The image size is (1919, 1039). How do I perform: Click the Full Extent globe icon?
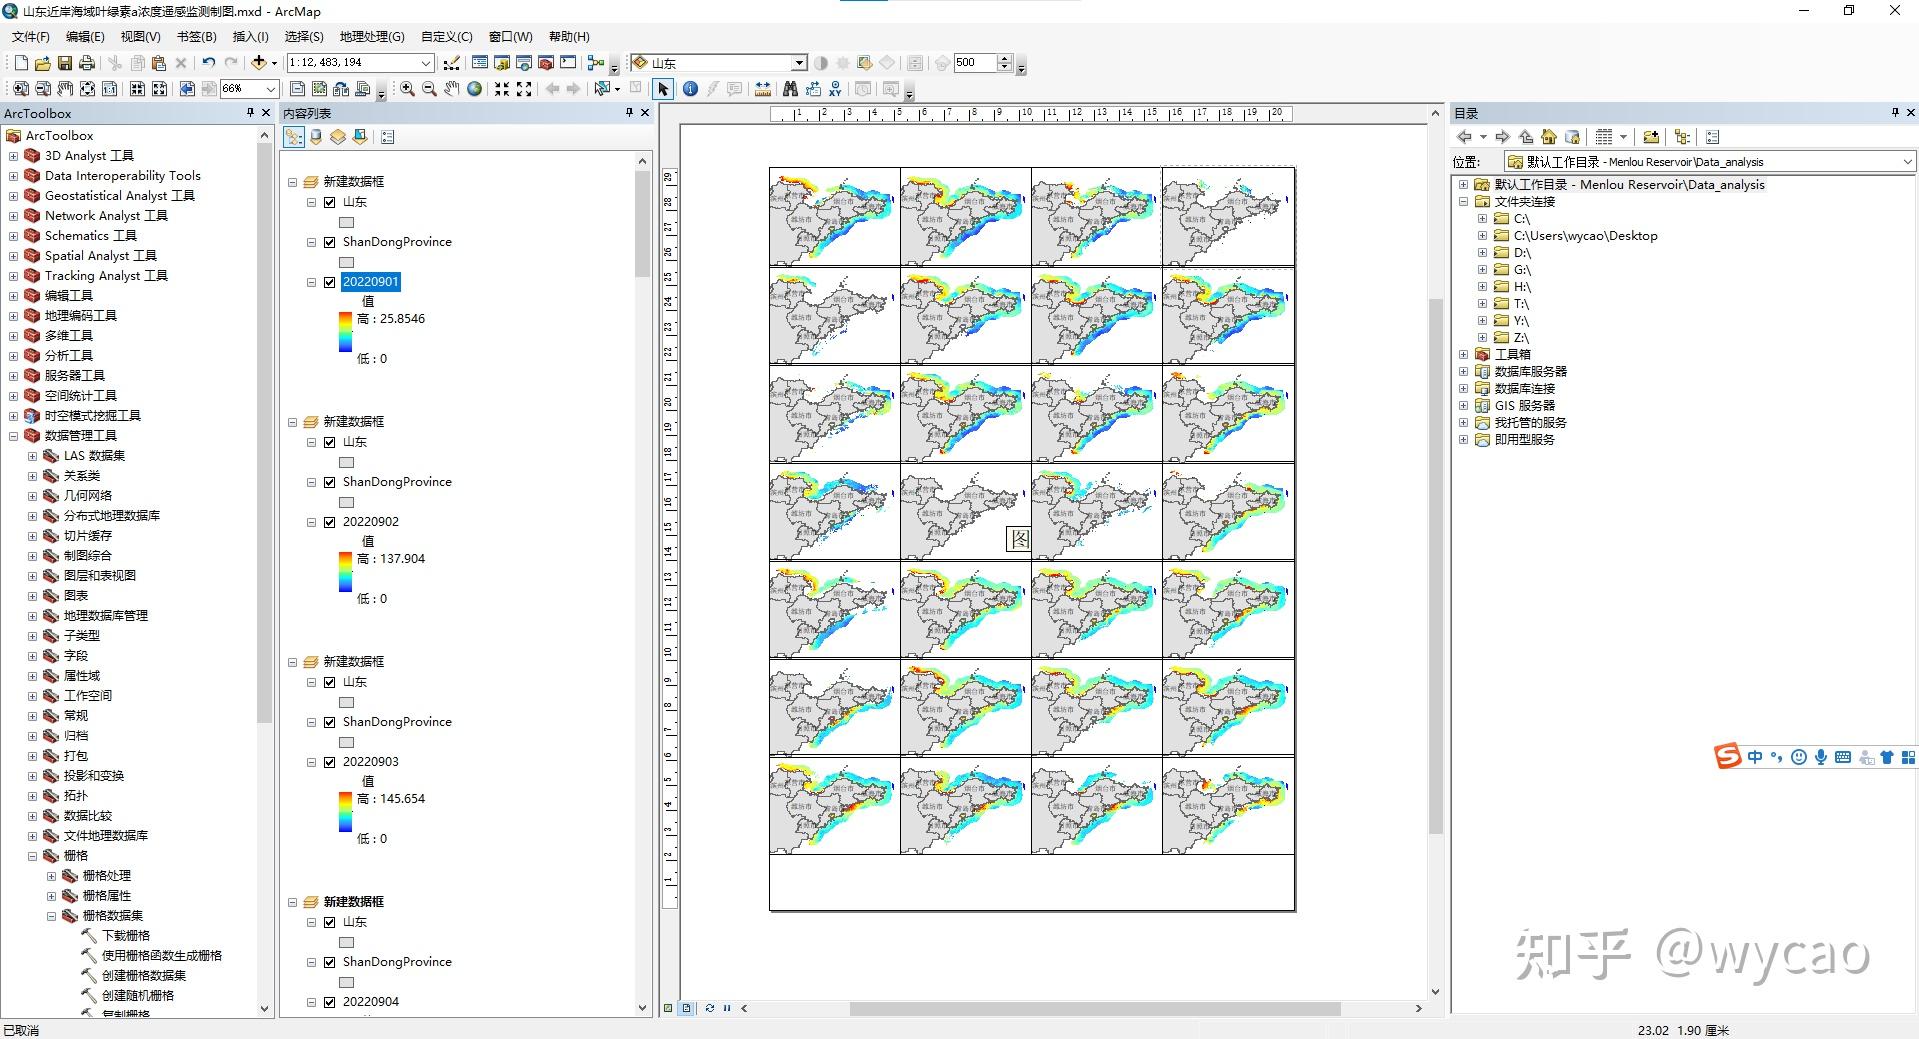click(x=475, y=89)
